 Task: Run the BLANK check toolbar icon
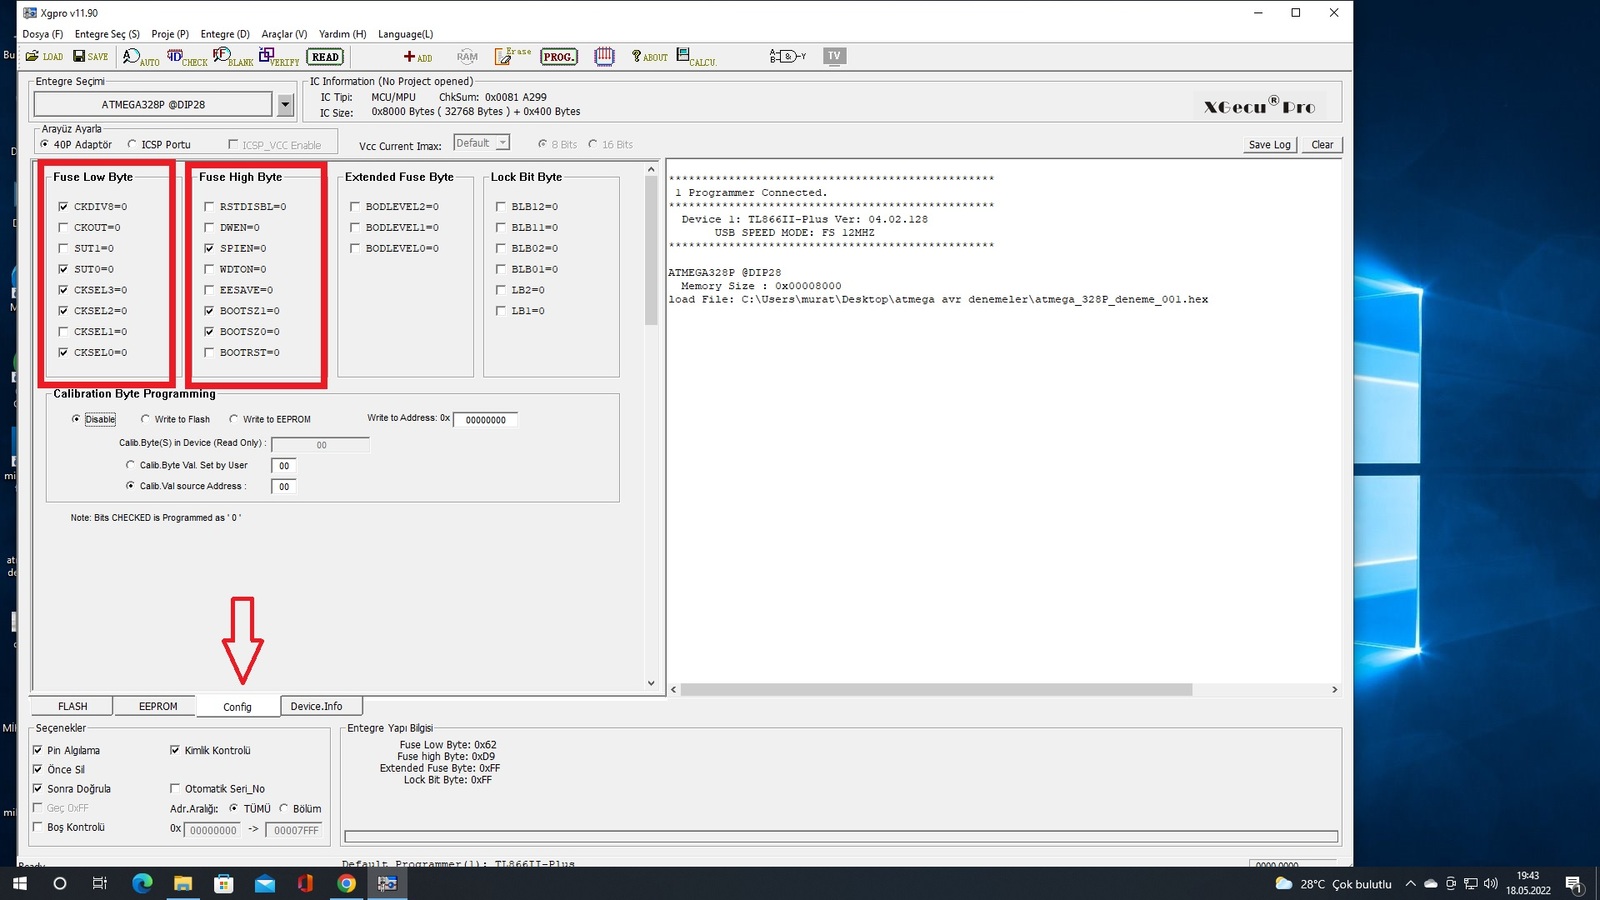(233, 57)
